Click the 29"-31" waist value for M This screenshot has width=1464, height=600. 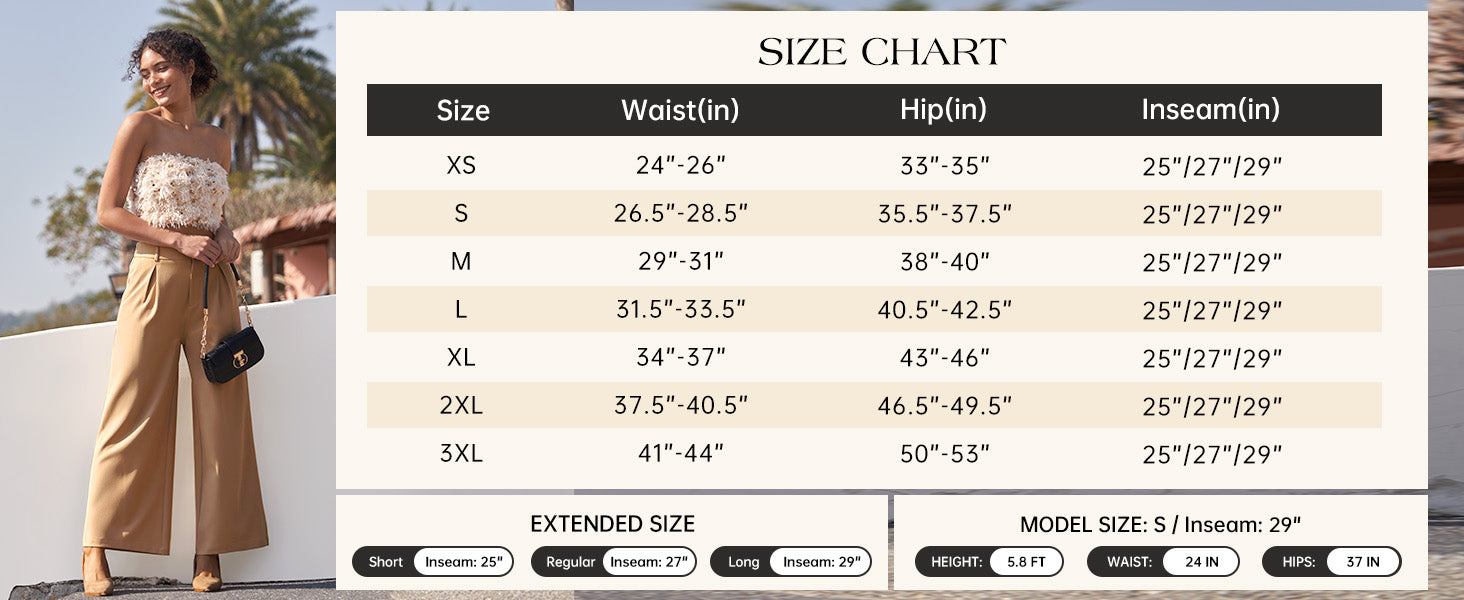pyautogui.click(x=680, y=262)
